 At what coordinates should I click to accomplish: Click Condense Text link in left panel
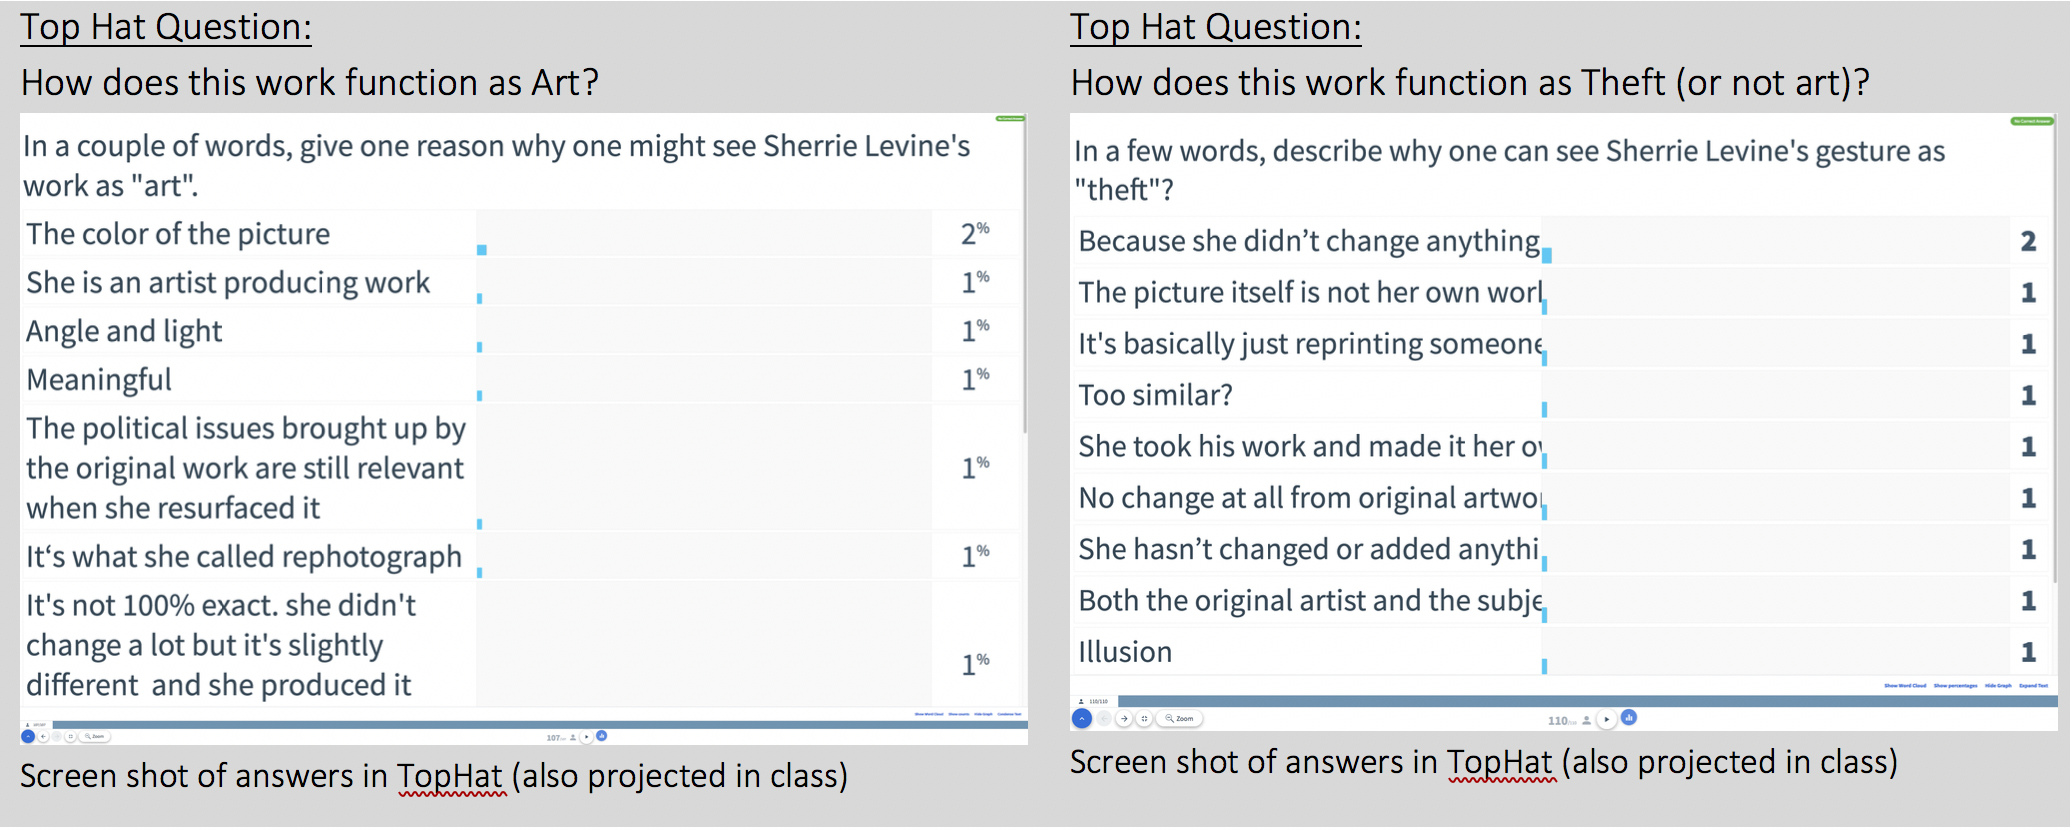(1010, 714)
